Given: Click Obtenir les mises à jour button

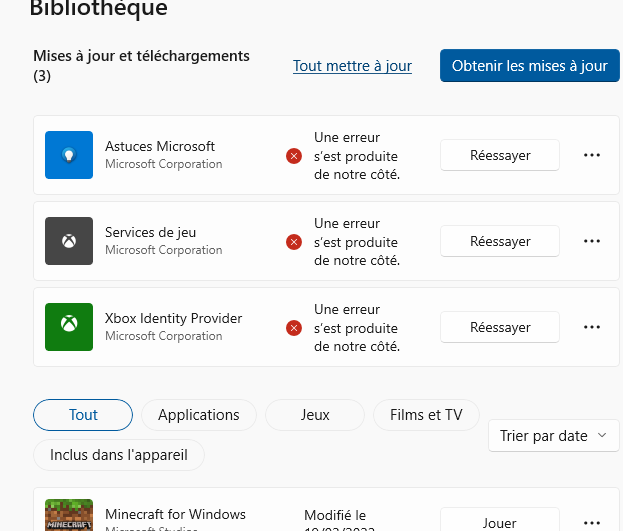Looking at the screenshot, I should click(x=530, y=66).
